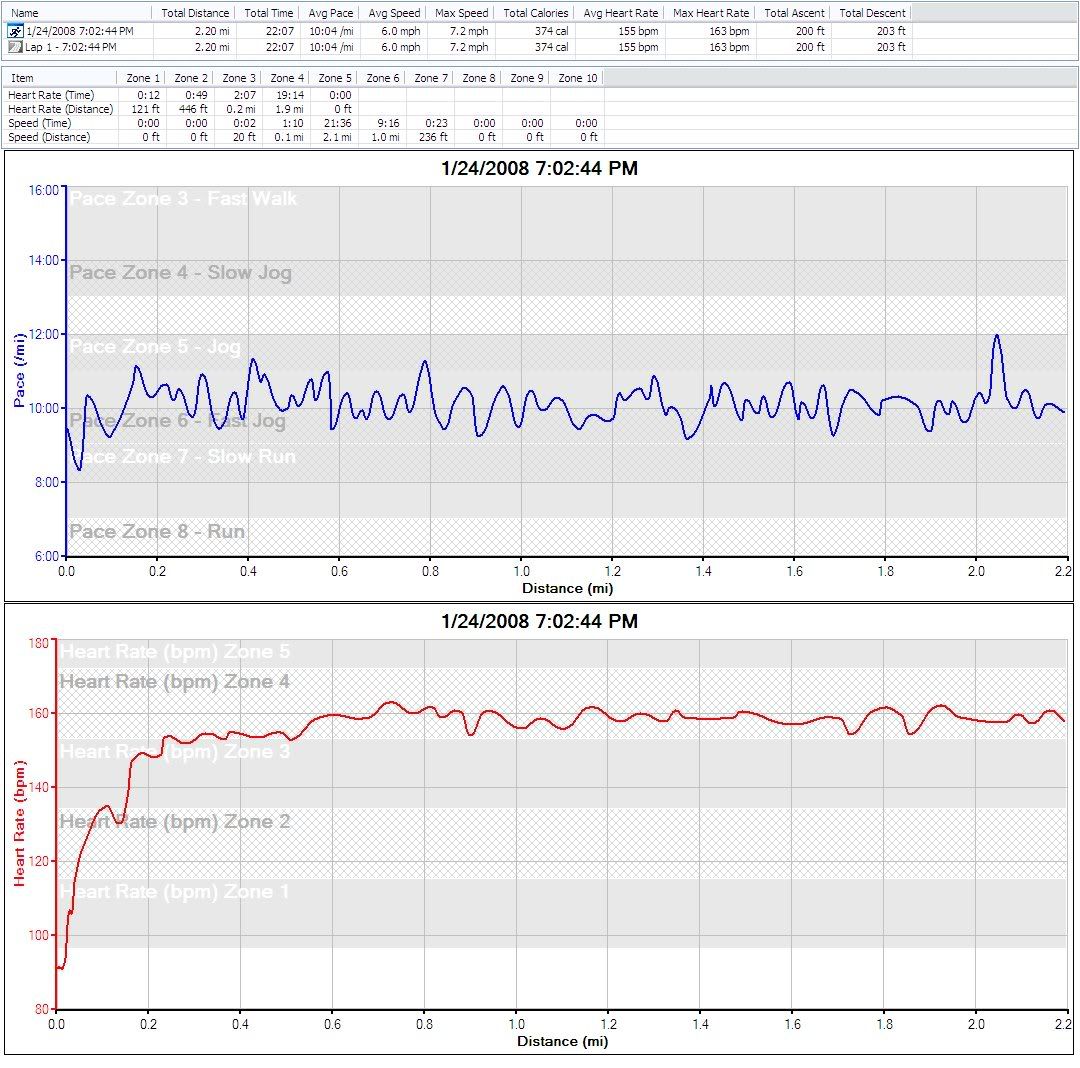Select the Heart Rate (Time) row
This screenshot has width=1080, height=1068.
[51, 94]
